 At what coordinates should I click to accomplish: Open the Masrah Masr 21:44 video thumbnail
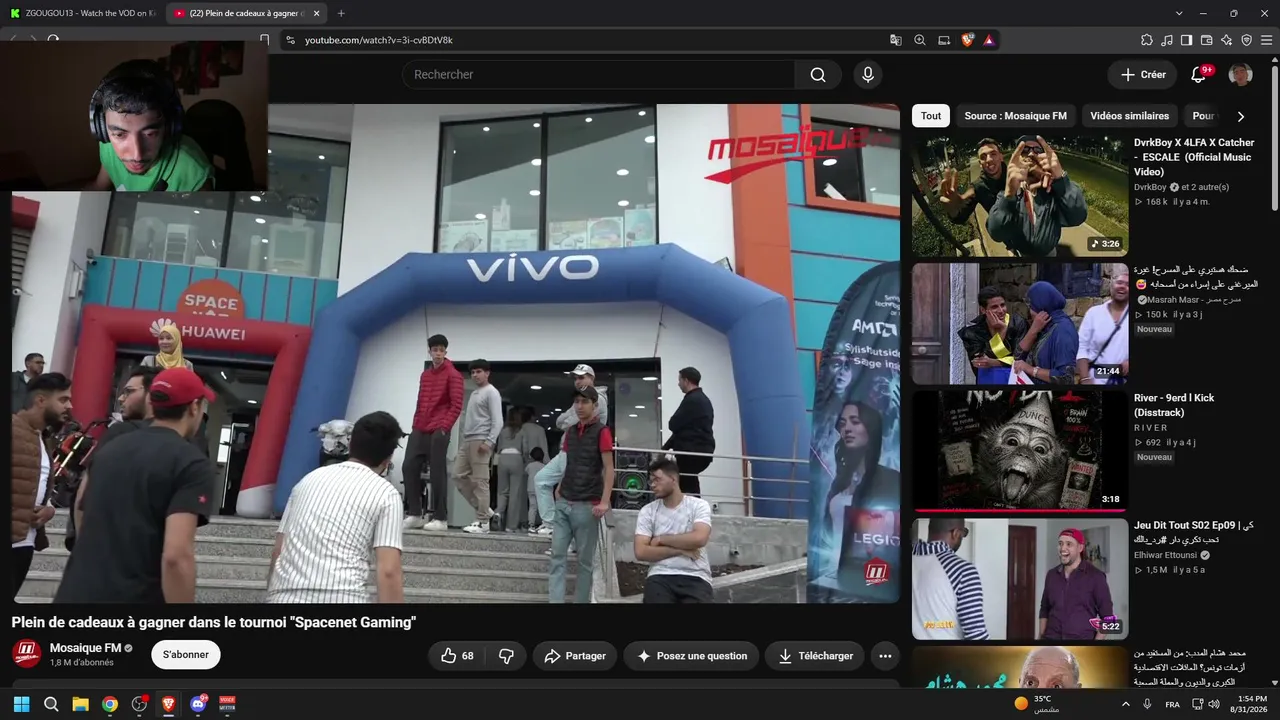pyautogui.click(x=1020, y=324)
